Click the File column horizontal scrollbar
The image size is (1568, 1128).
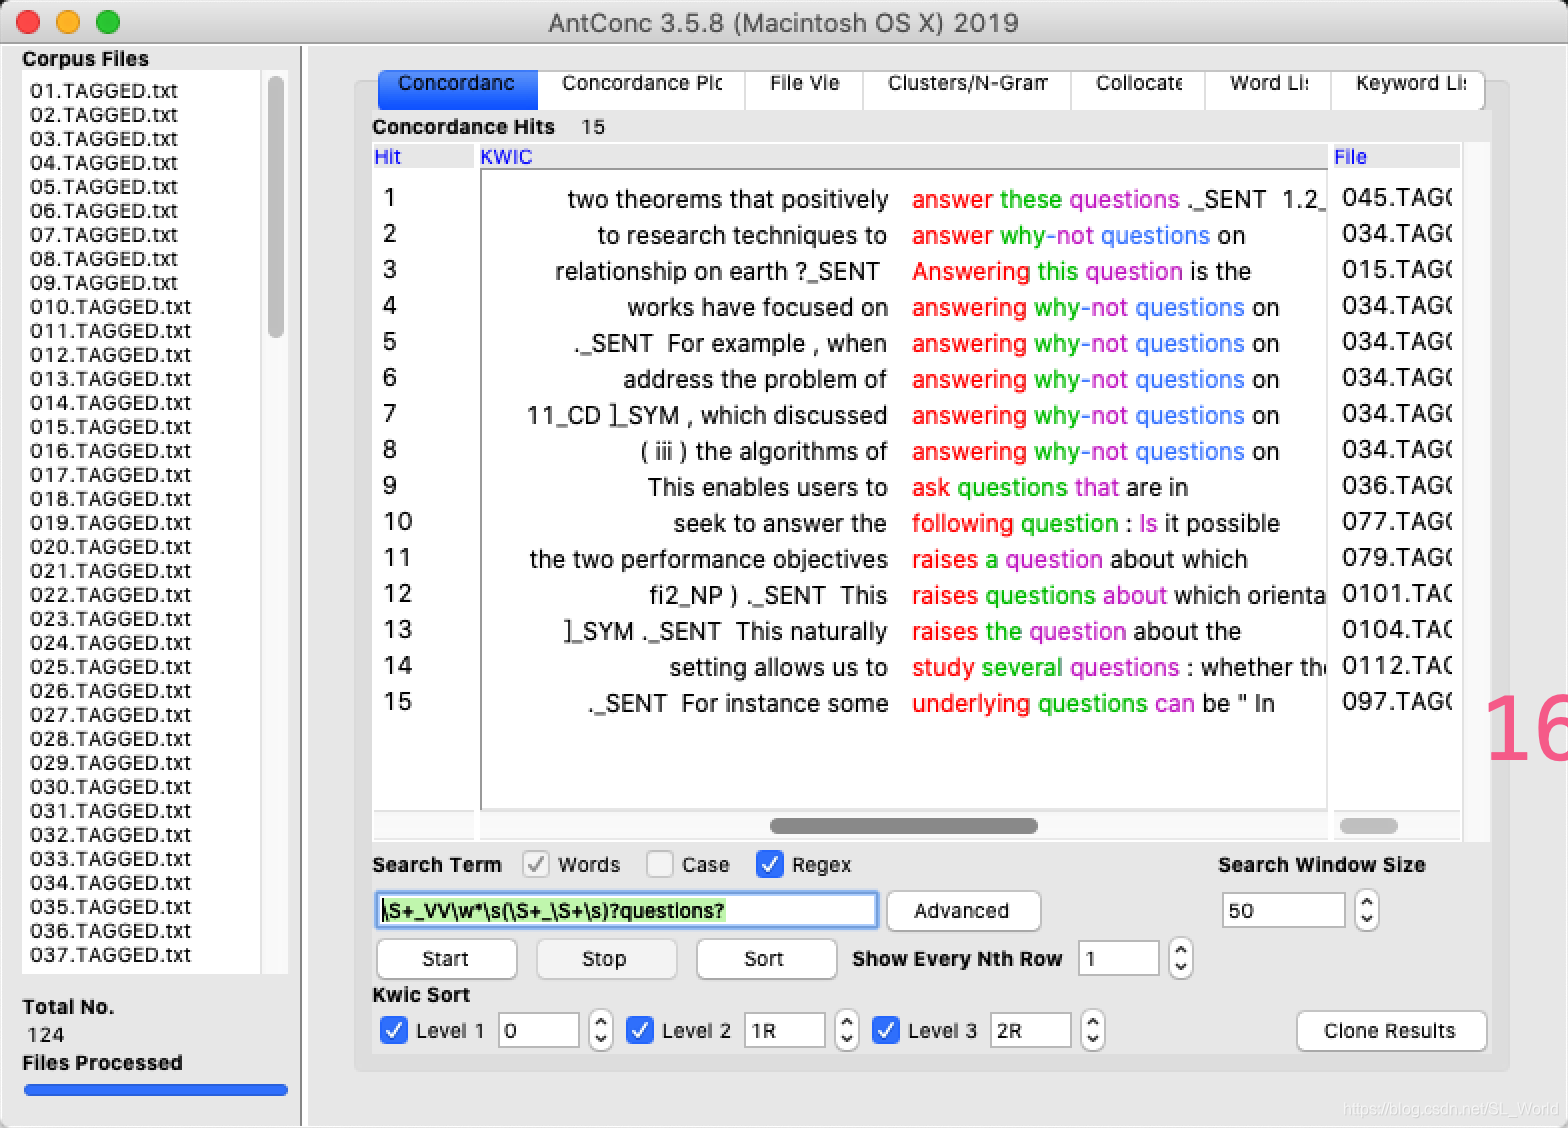(1369, 826)
